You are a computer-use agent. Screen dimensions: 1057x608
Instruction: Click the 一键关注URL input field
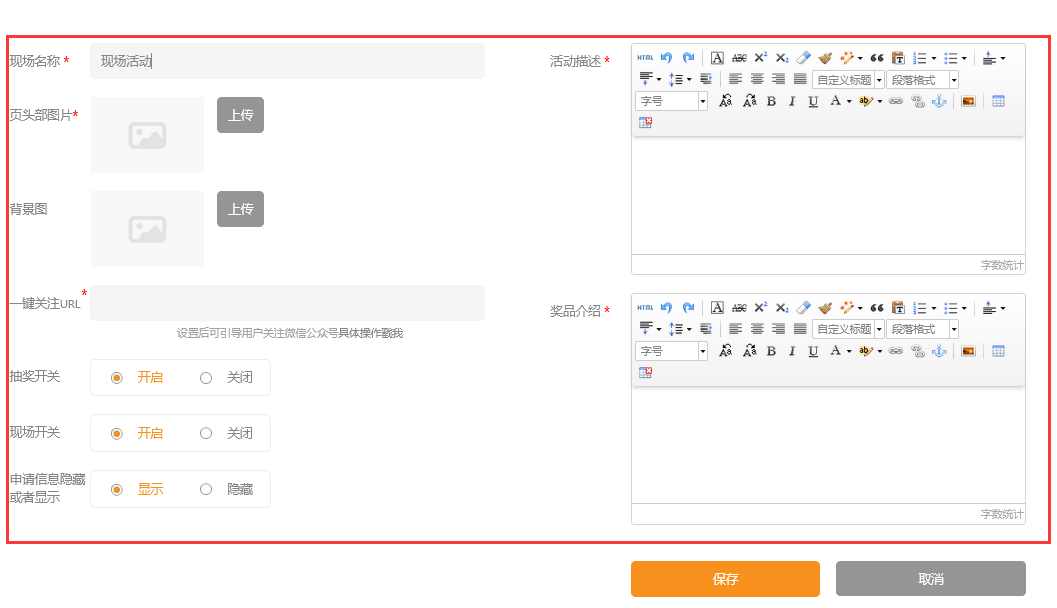287,303
